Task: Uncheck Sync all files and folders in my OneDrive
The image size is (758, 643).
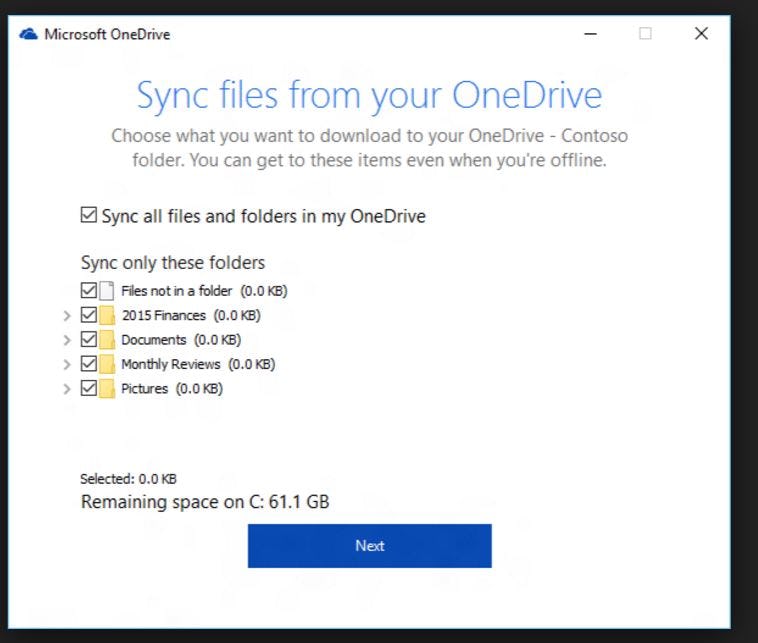Action: (89, 215)
